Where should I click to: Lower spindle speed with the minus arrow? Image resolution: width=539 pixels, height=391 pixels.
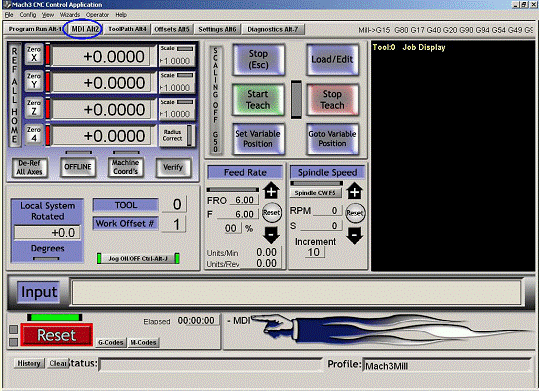click(354, 236)
